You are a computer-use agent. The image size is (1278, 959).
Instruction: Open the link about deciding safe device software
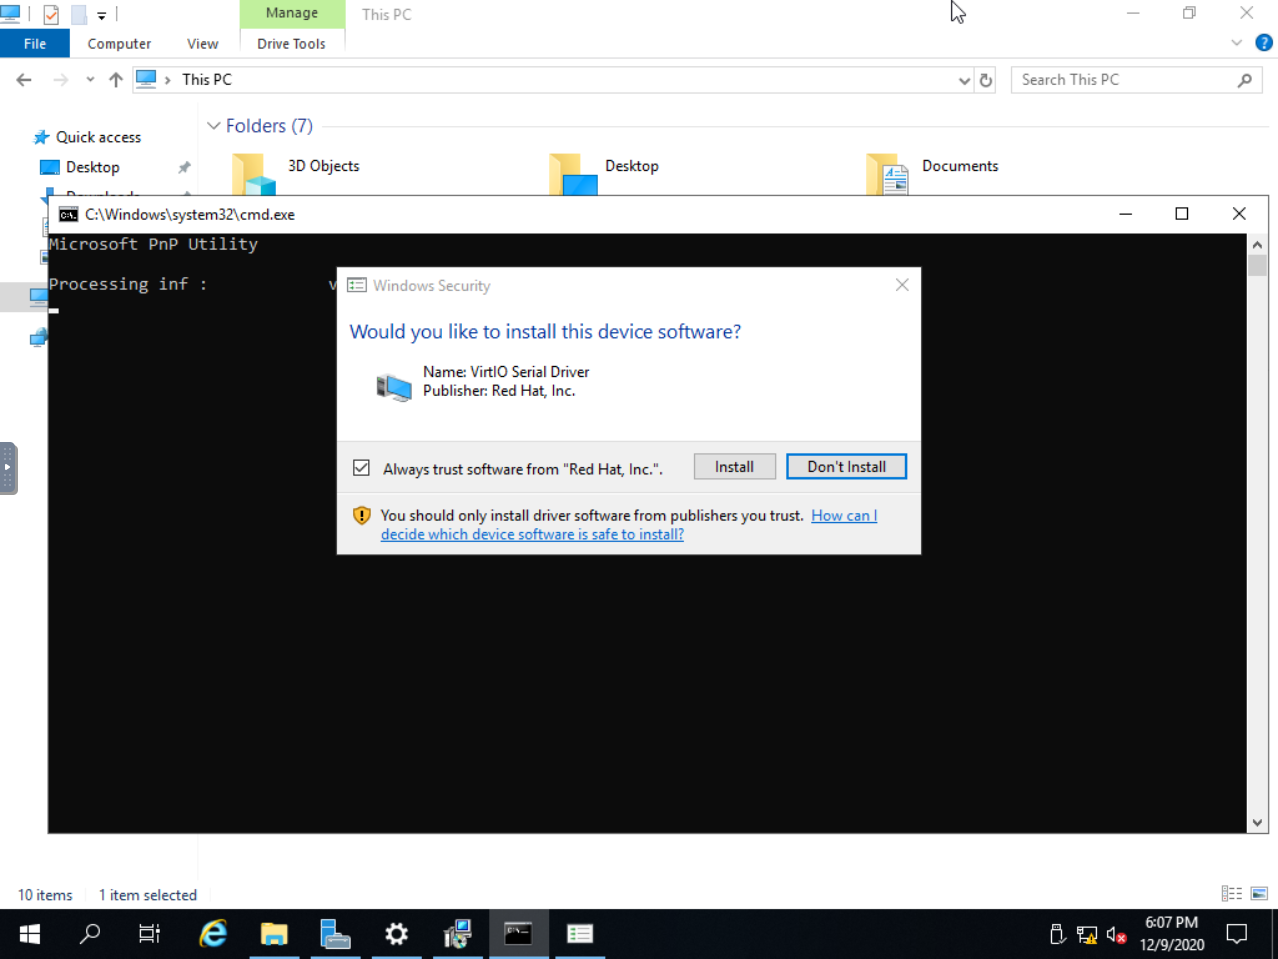pyautogui.click(x=629, y=525)
